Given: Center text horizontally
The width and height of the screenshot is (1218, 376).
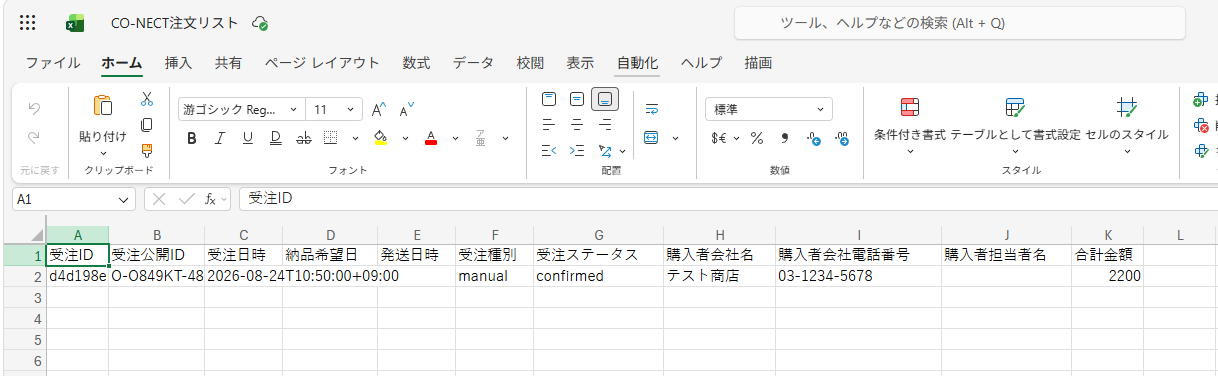Looking at the screenshot, I should point(577,125).
